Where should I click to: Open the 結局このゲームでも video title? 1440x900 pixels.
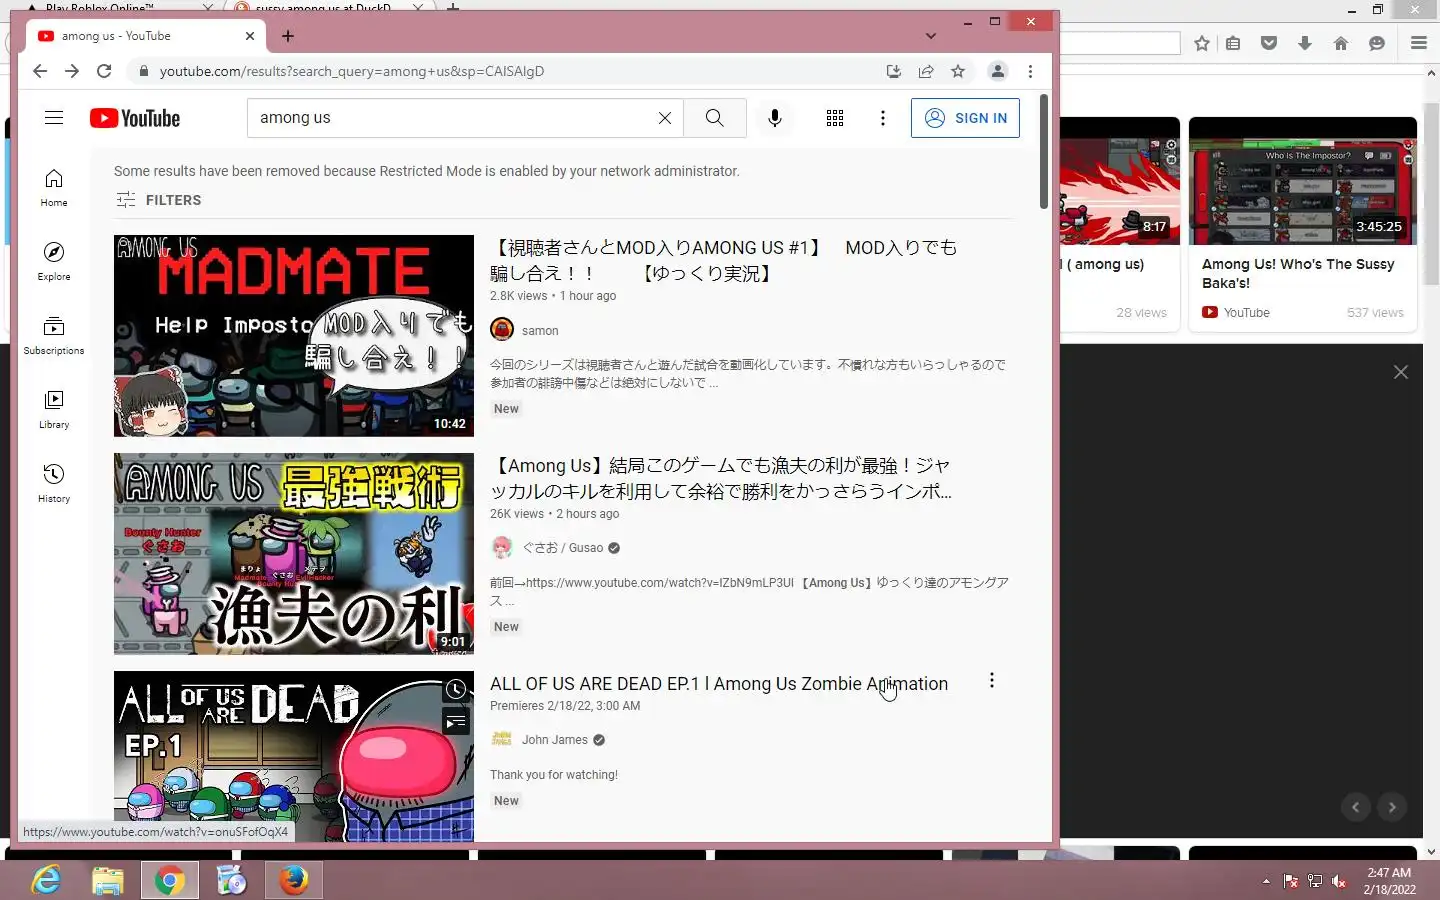pos(720,478)
